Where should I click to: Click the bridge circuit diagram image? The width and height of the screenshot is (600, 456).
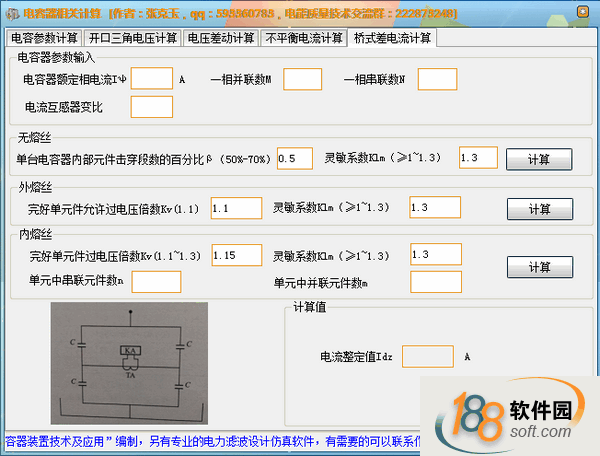[x=129, y=363]
